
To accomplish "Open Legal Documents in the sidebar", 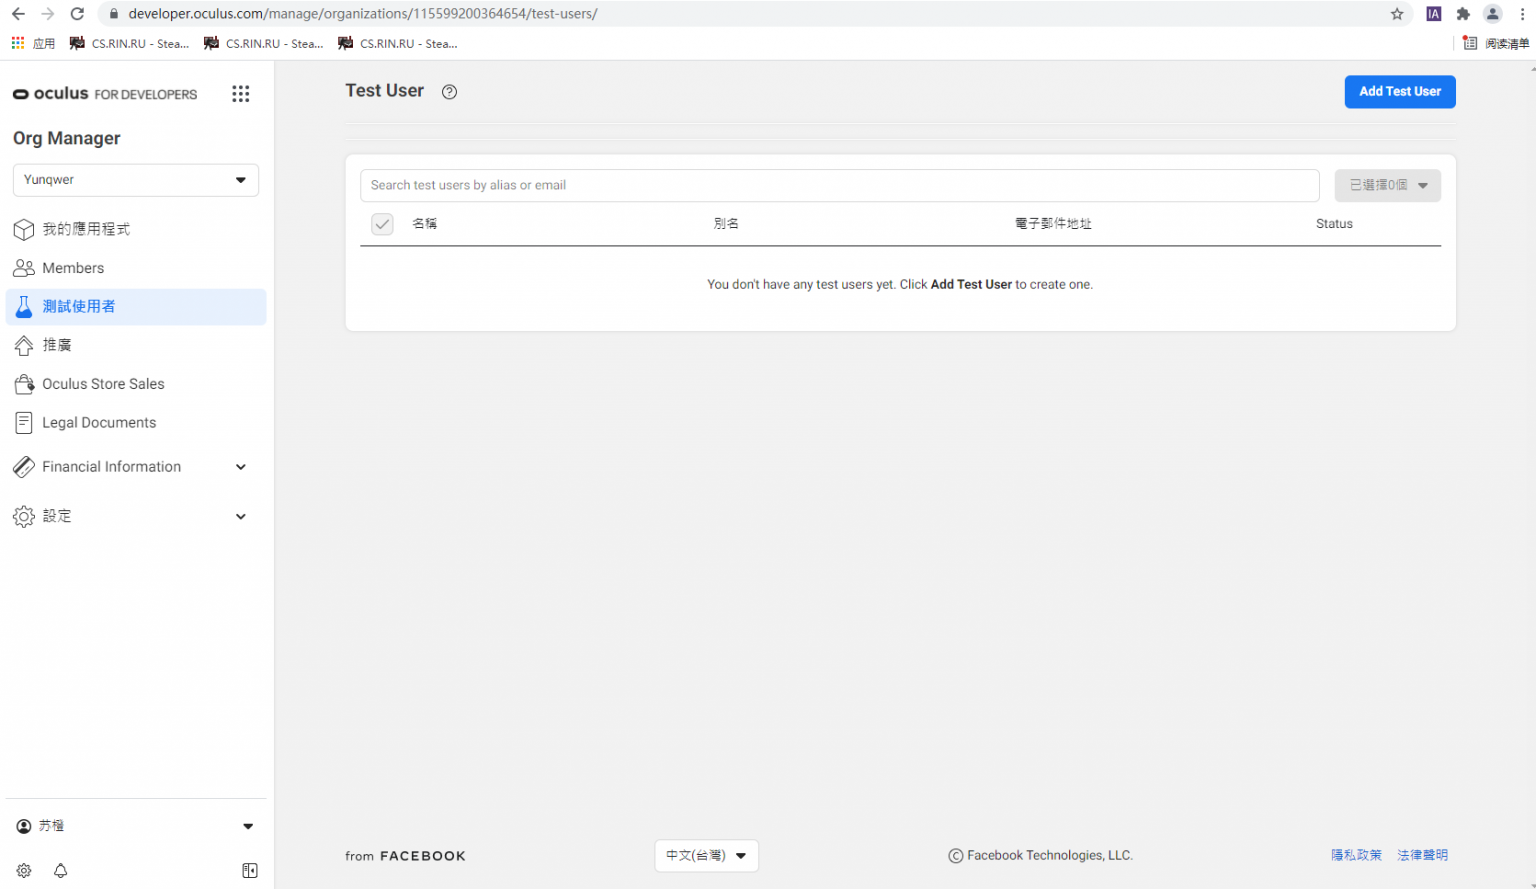I will [x=99, y=423].
